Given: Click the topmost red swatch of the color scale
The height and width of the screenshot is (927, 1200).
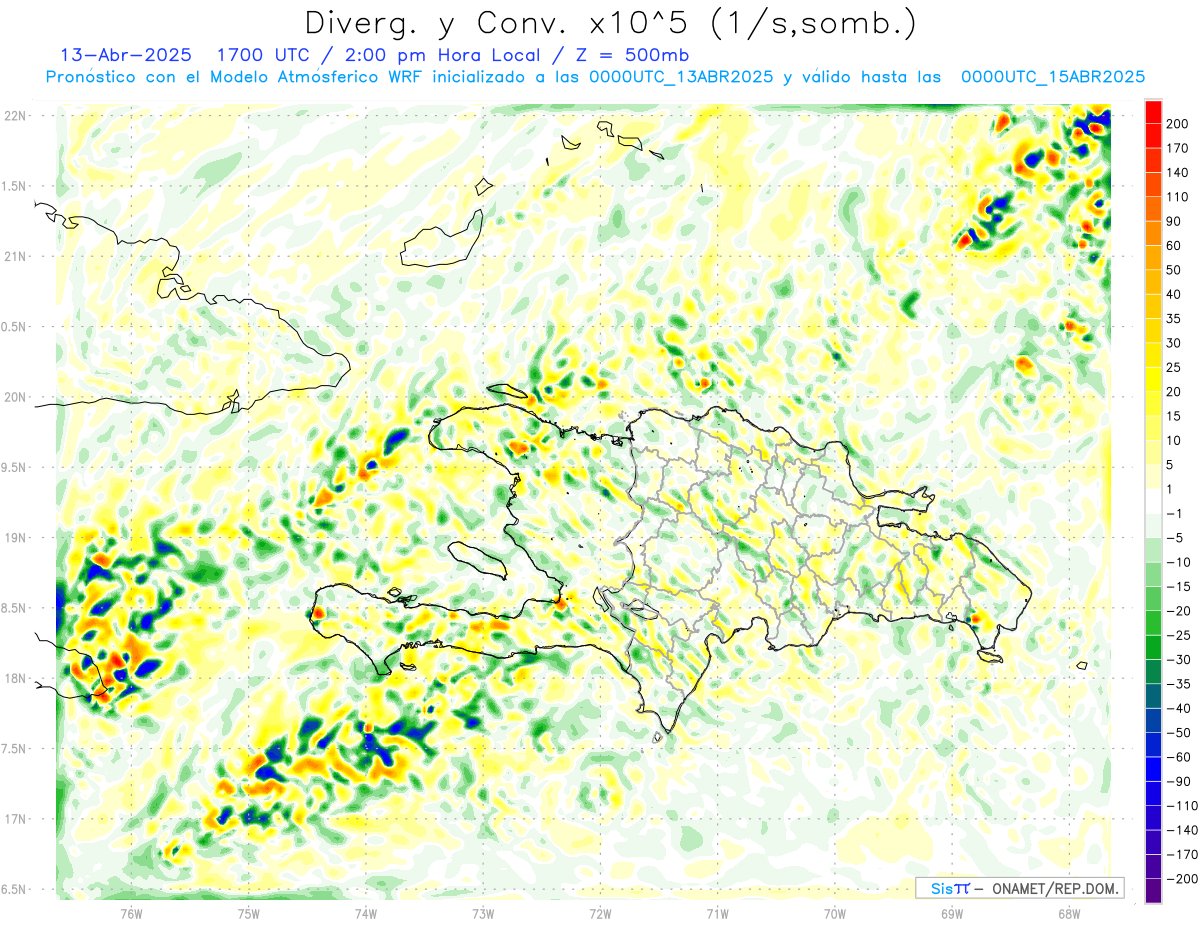Looking at the screenshot, I should click(1153, 111).
